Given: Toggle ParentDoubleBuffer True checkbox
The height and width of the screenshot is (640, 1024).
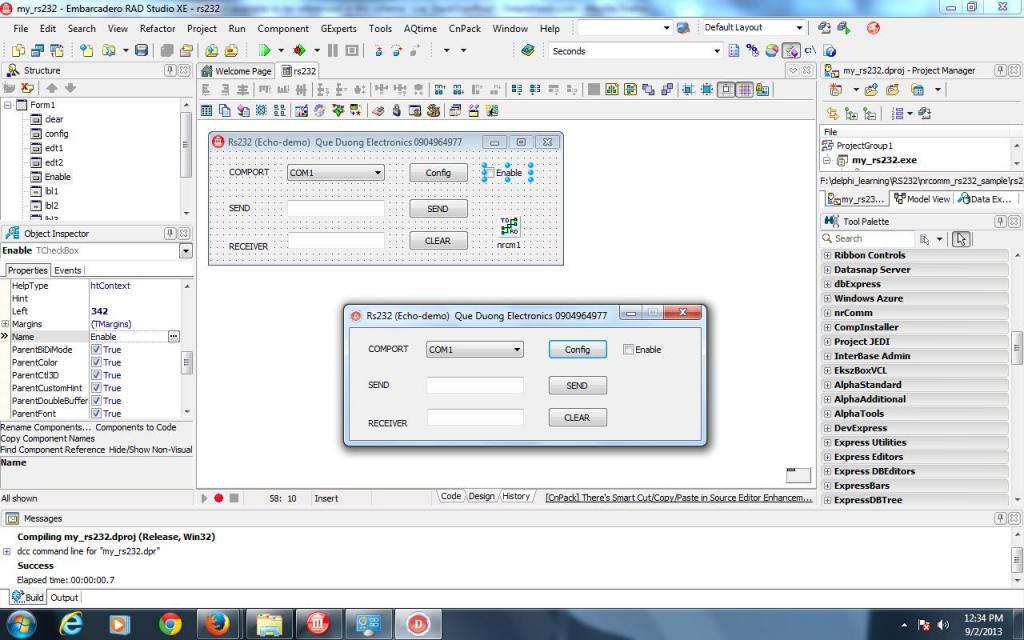Looking at the screenshot, I should tap(96, 400).
